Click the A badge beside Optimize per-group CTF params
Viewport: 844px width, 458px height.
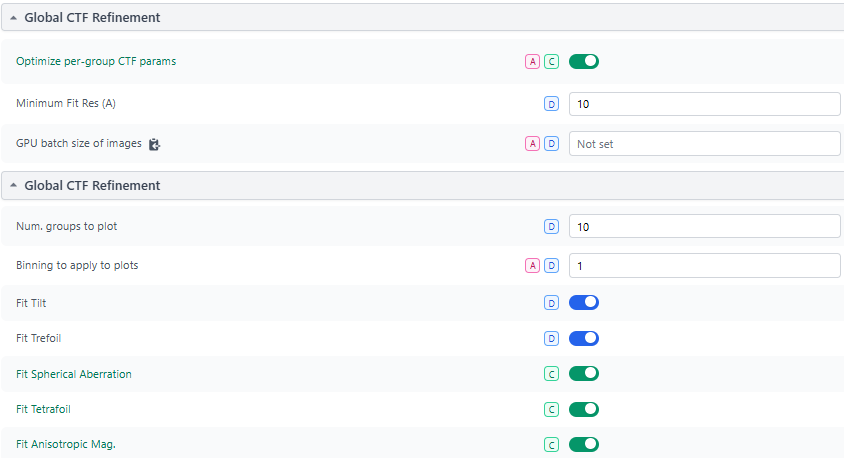pyautogui.click(x=532, y=62)
